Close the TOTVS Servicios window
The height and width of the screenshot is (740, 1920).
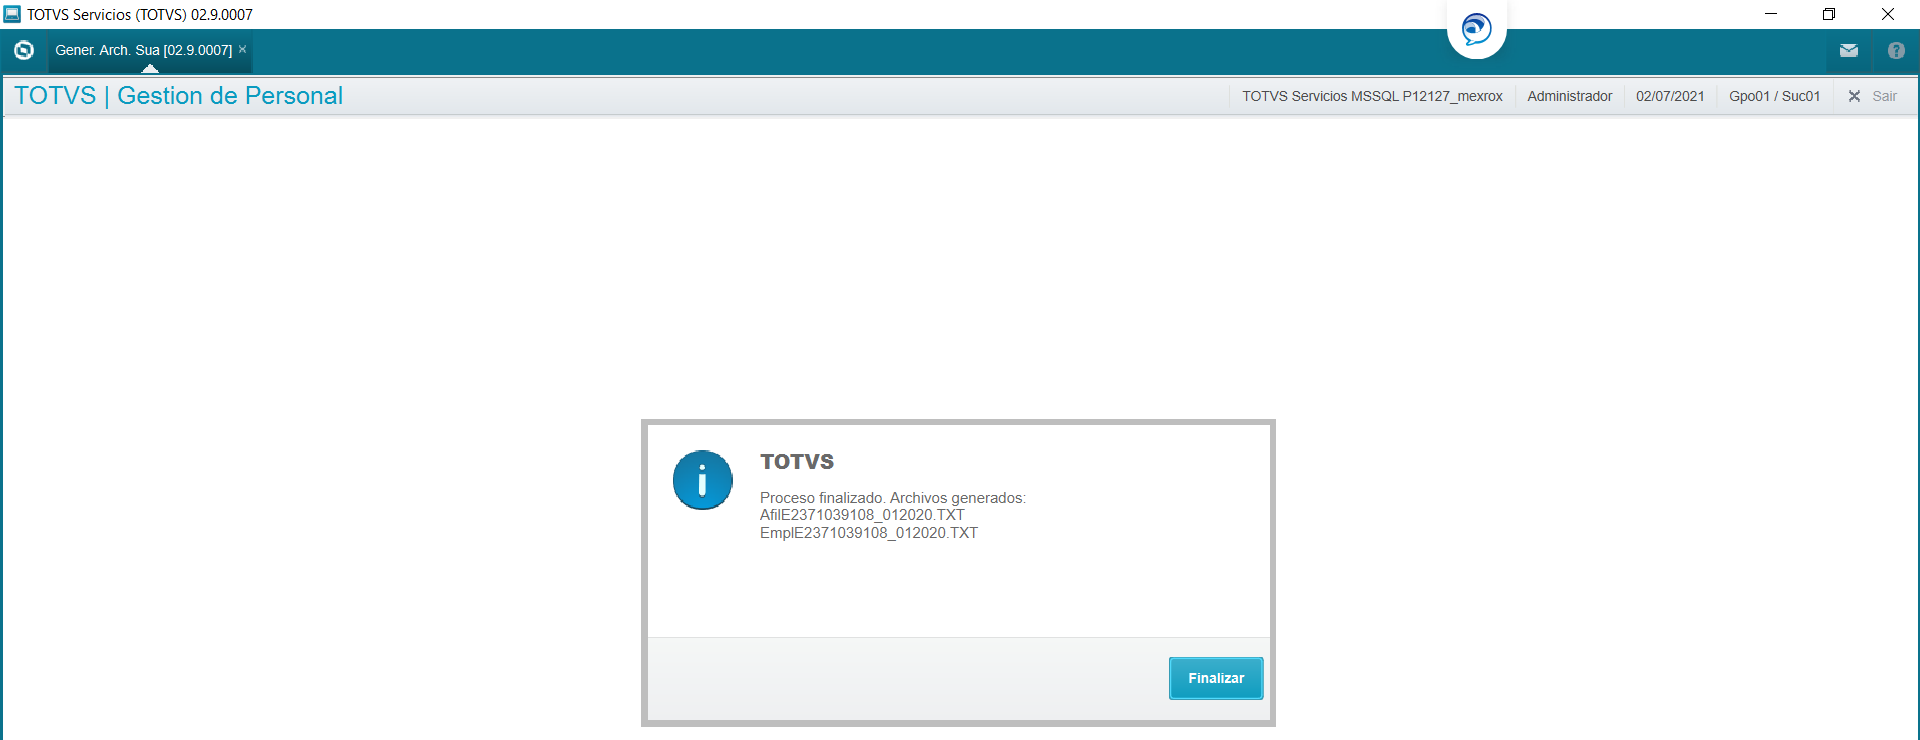pyautogui.click(x=1888, y=14)
